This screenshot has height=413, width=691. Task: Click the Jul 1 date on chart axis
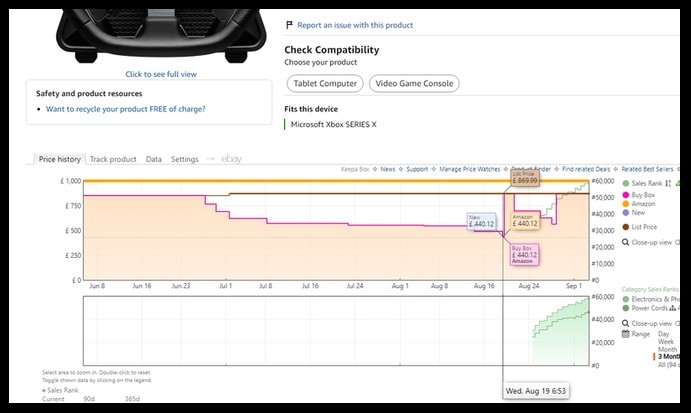coord(225,286)
